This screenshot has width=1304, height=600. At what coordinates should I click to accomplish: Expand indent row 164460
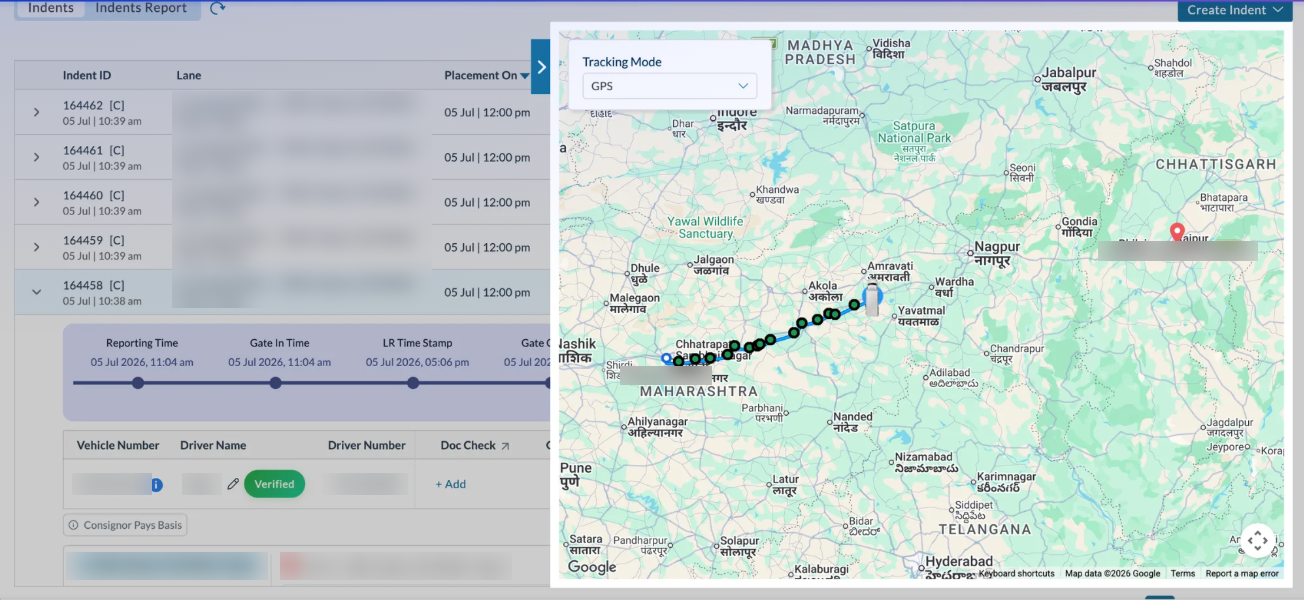click(37, 202)
